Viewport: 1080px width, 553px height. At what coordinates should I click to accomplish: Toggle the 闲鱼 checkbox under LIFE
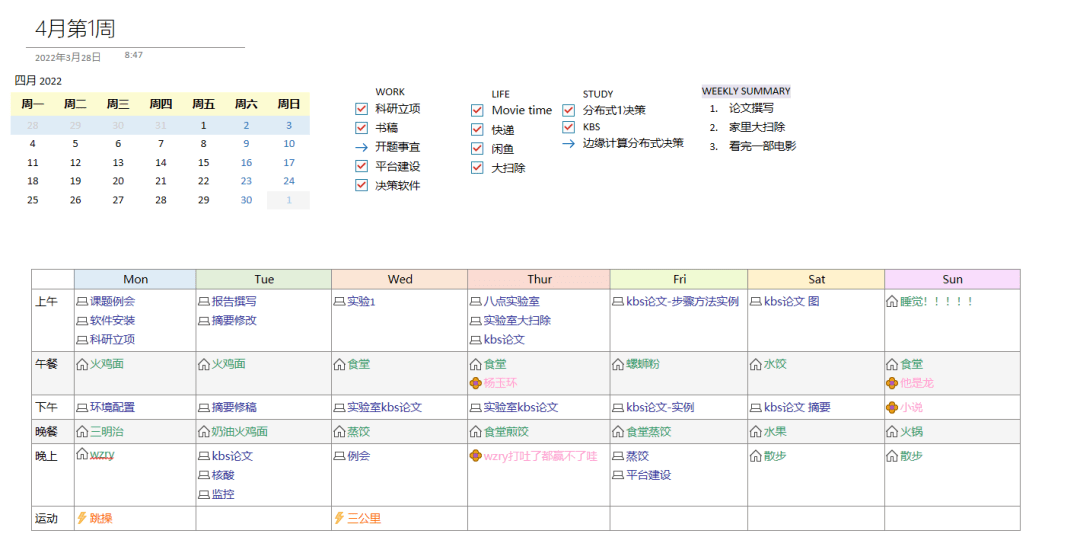tap(477, 148)
